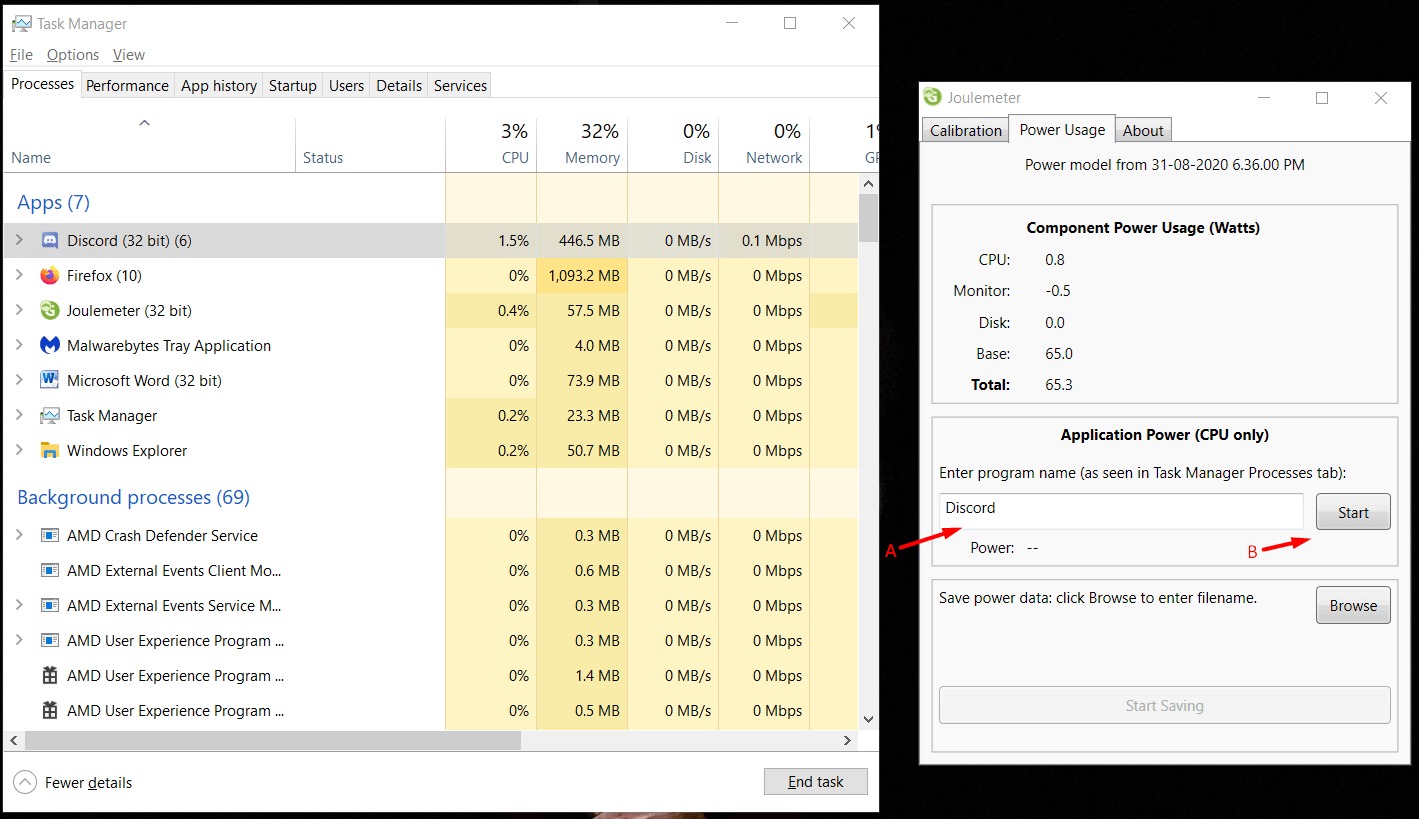Click the Task Manager title bar icon
This screenshot has width=1419, height=819.
[x=21, y=23]
